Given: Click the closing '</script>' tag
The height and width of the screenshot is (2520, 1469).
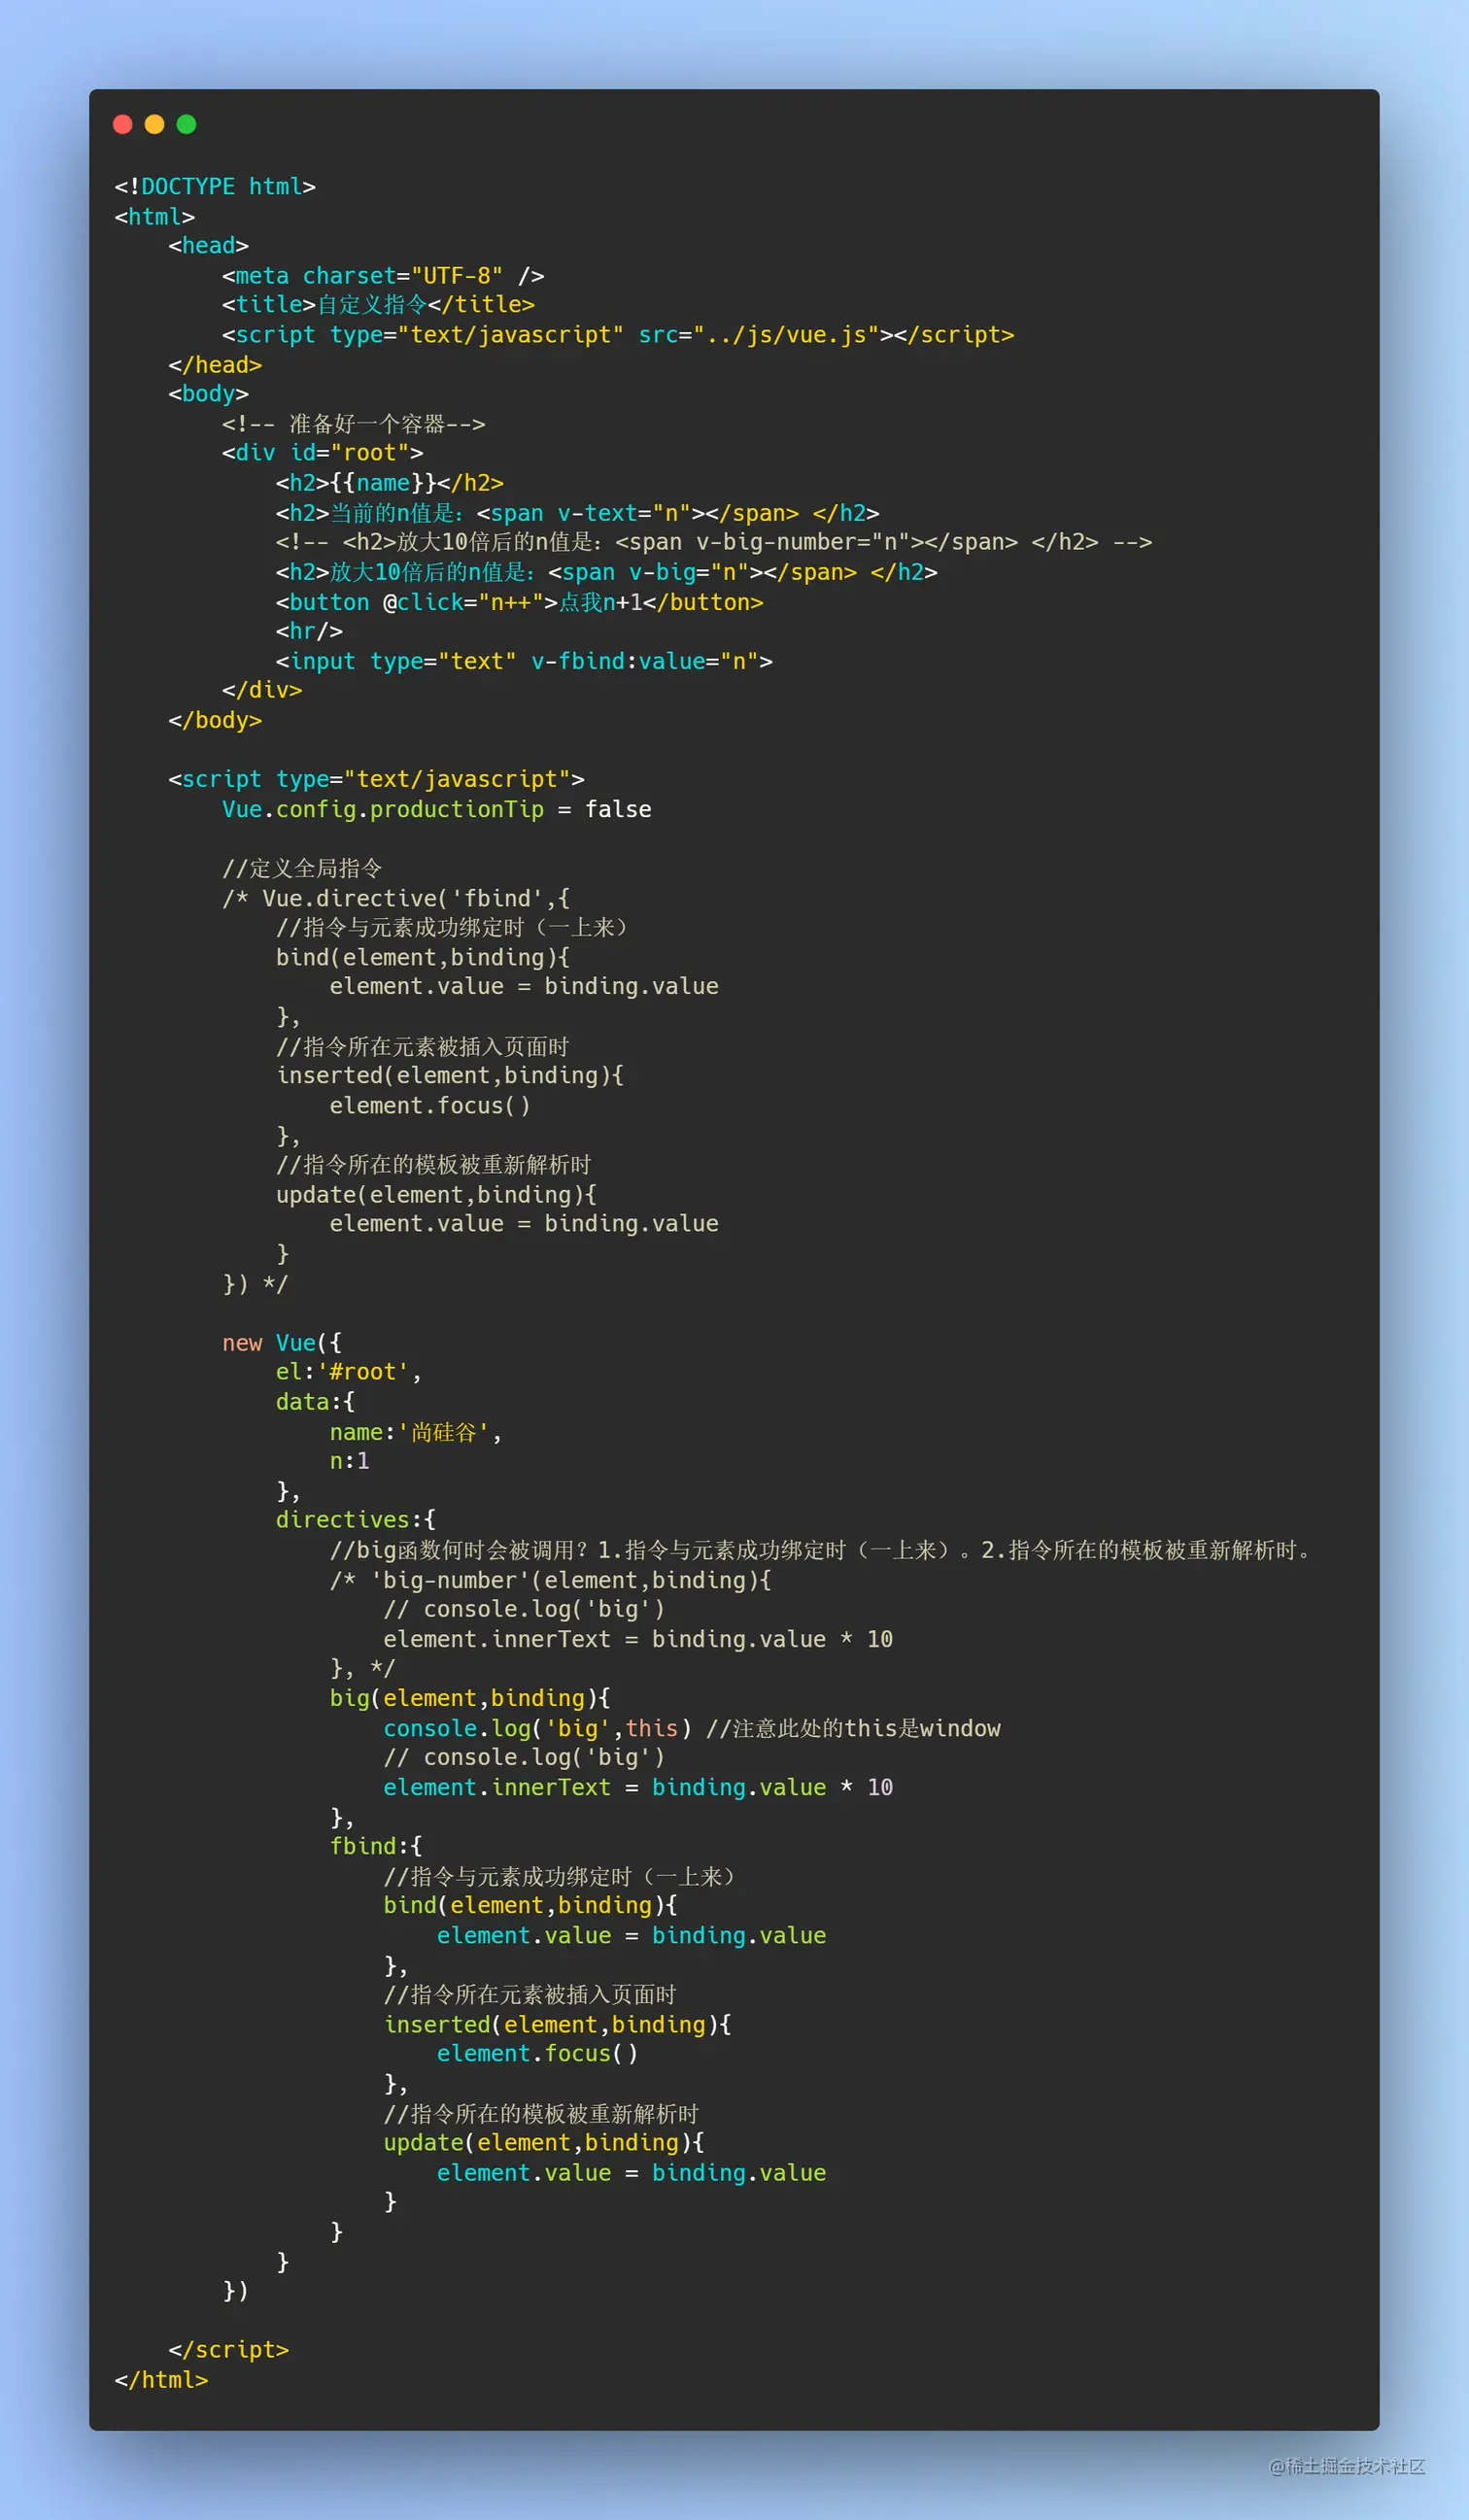Looking at the screenshot, I should [229, 2350].
